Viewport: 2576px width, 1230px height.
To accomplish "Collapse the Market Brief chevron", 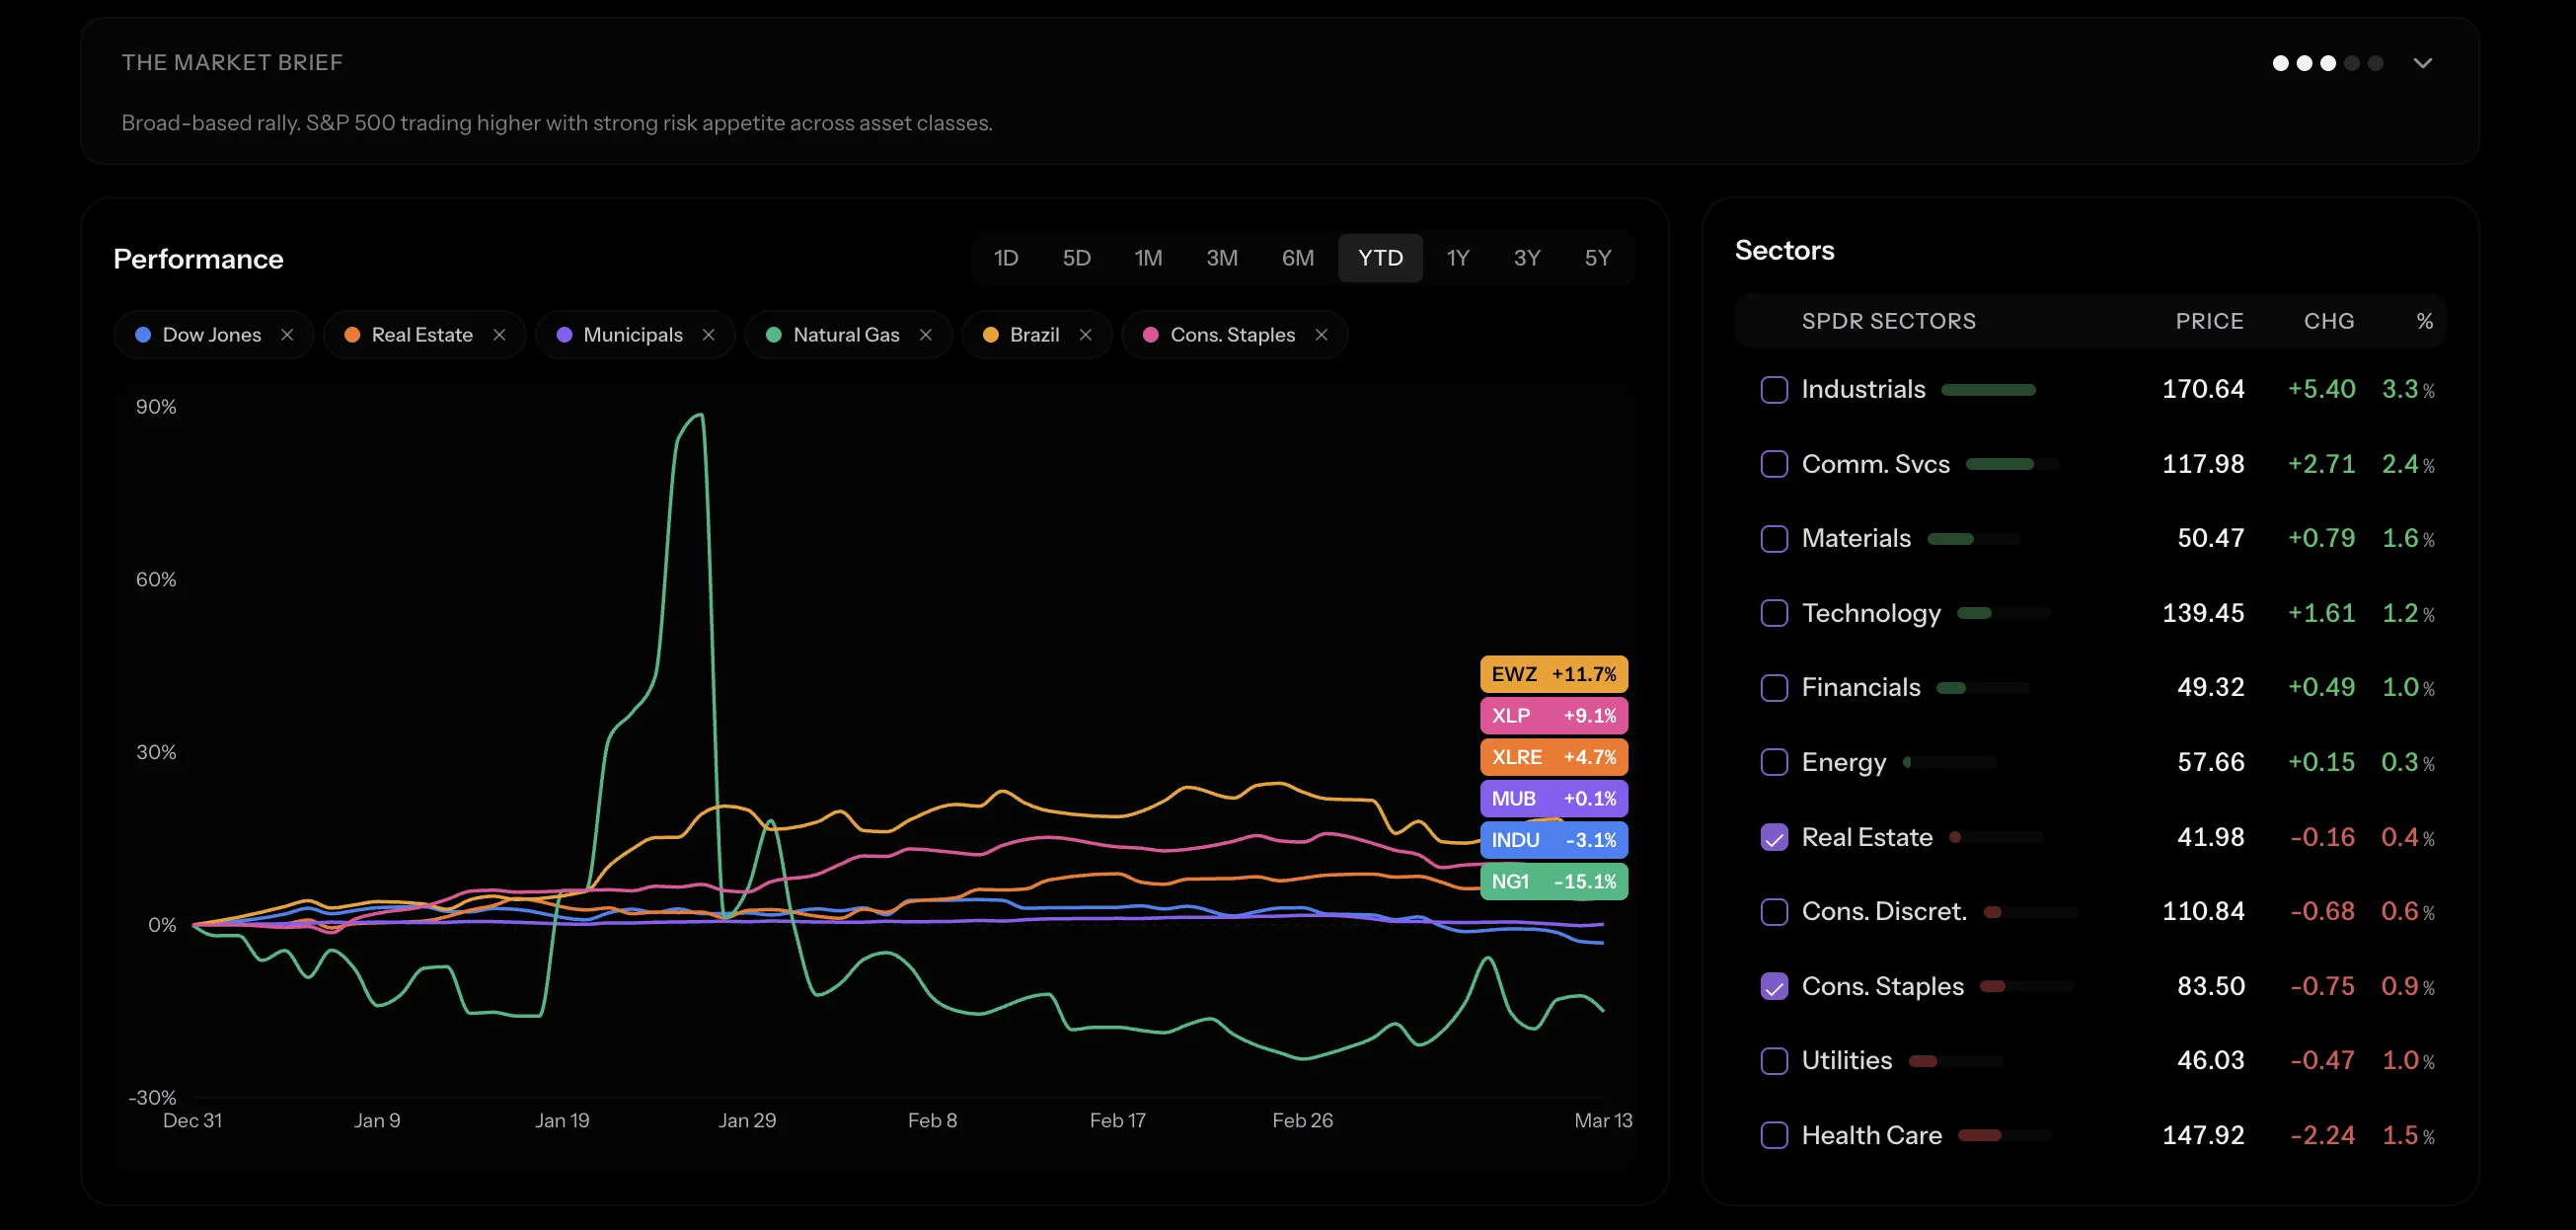I will [2422, 63].
